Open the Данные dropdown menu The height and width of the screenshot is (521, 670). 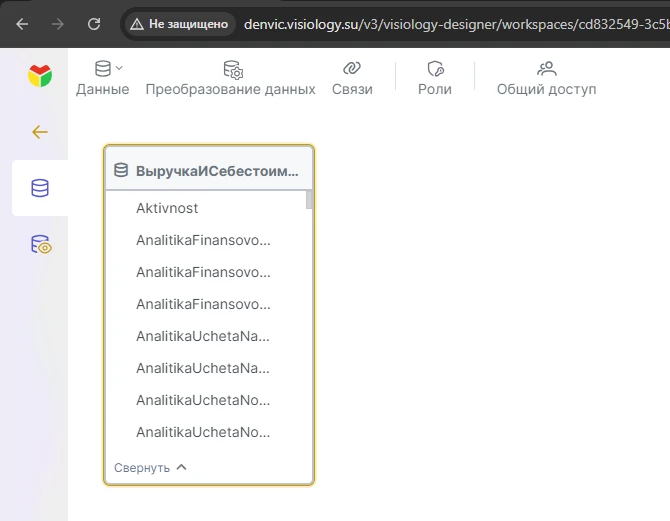click(x=103, y=78)
